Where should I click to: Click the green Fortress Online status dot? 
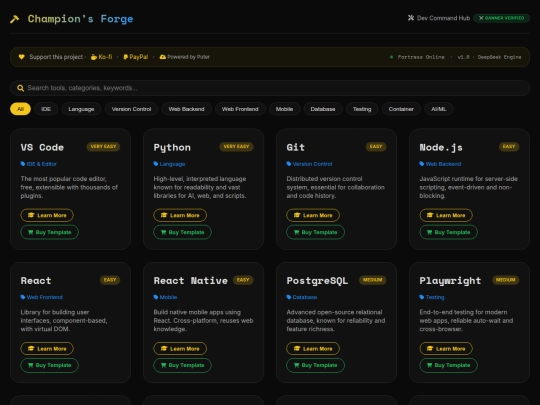[x=391, y=57]
